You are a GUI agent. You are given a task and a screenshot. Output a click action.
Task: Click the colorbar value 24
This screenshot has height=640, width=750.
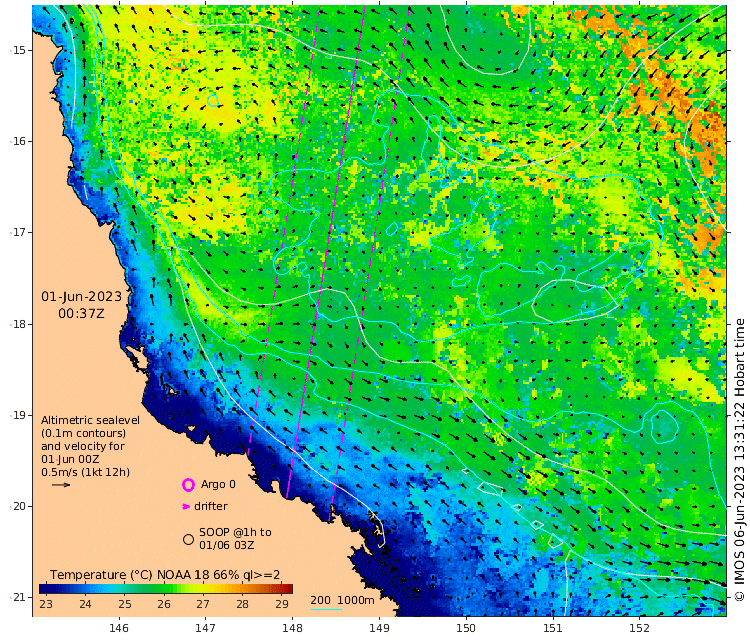pos(85,604)
